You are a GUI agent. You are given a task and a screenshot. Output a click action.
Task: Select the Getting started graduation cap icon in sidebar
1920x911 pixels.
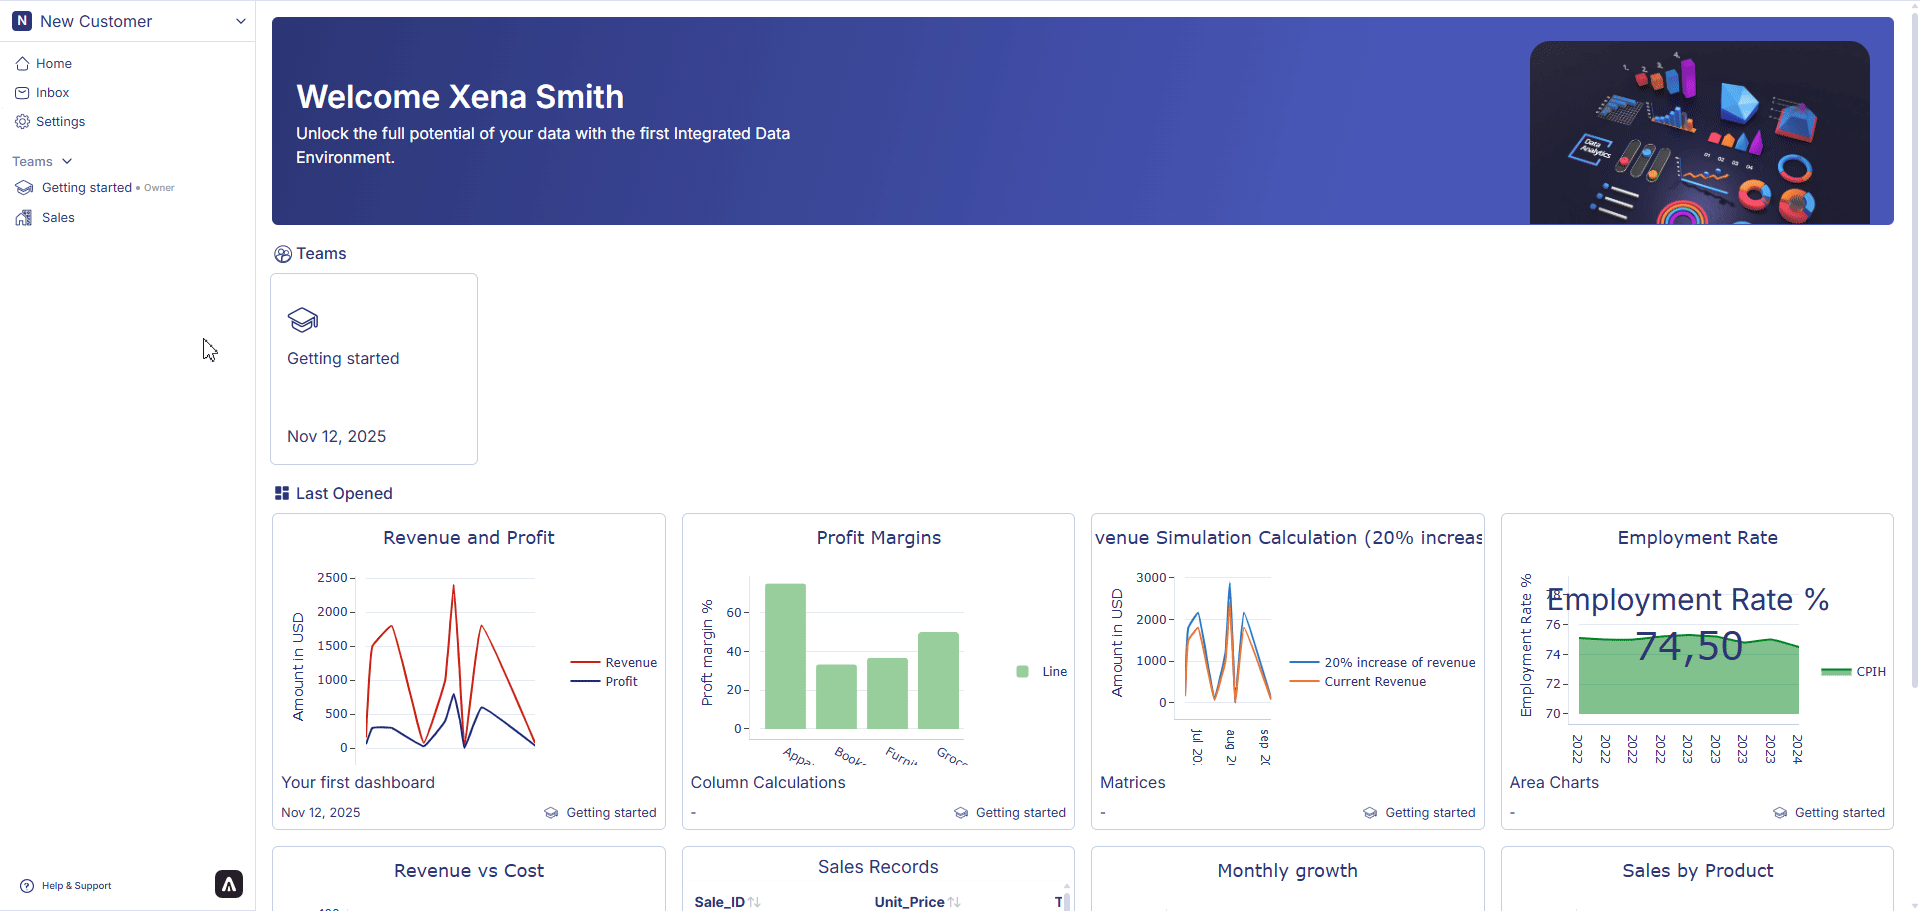pyautogui.click(x=23, y=187)
